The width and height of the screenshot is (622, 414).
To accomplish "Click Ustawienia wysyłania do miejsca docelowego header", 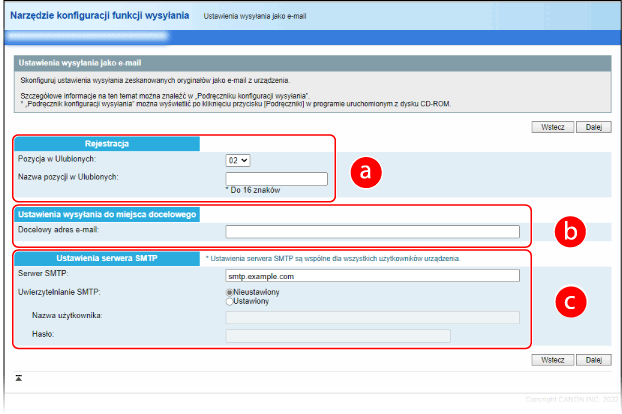I will click(x=106, y=213).
